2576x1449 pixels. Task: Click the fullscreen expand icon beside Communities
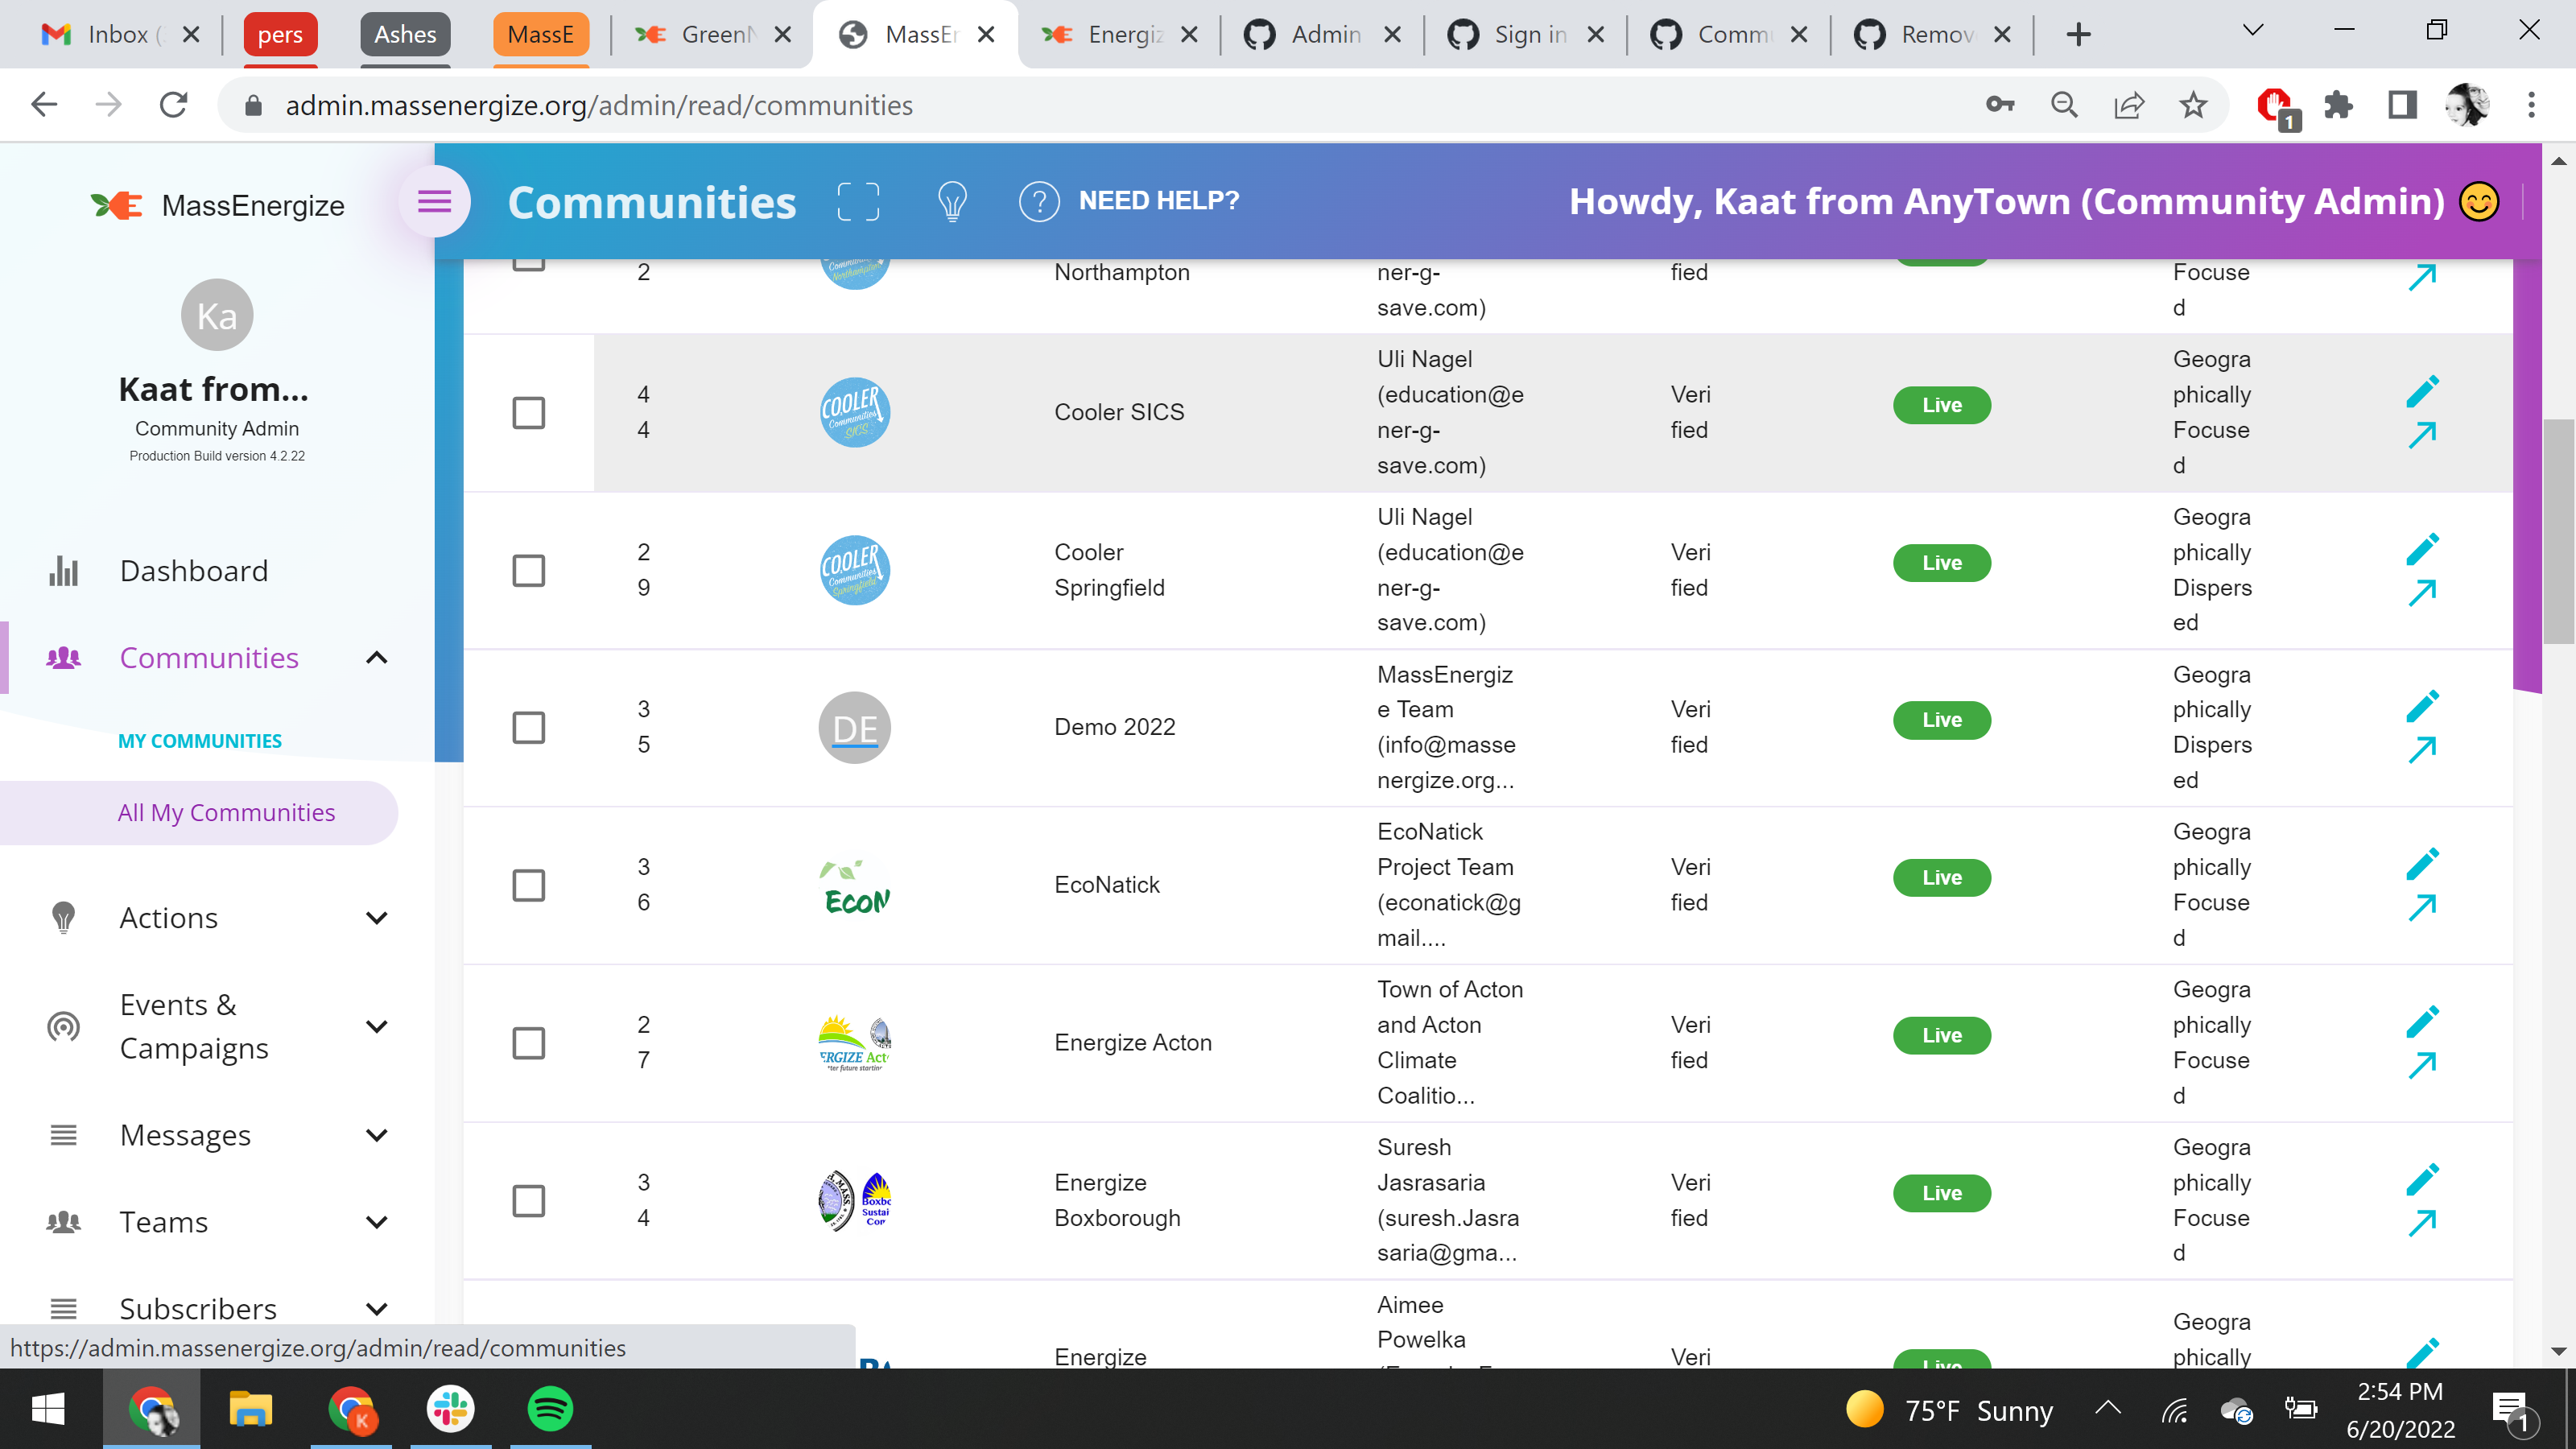pos(859,201)
